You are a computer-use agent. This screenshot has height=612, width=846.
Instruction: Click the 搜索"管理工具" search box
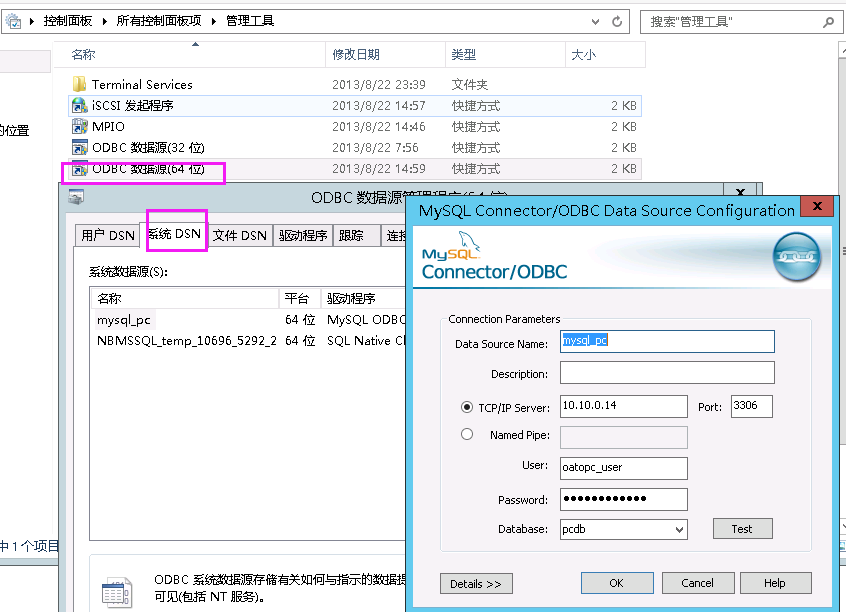tap(740, 22)
